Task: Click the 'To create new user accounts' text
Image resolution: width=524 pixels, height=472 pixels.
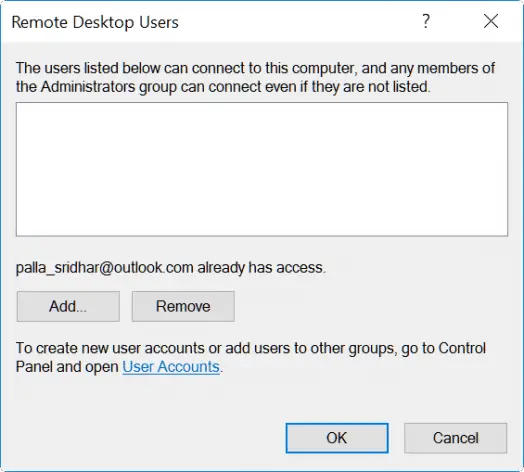Action: click(x=251, y=357)
